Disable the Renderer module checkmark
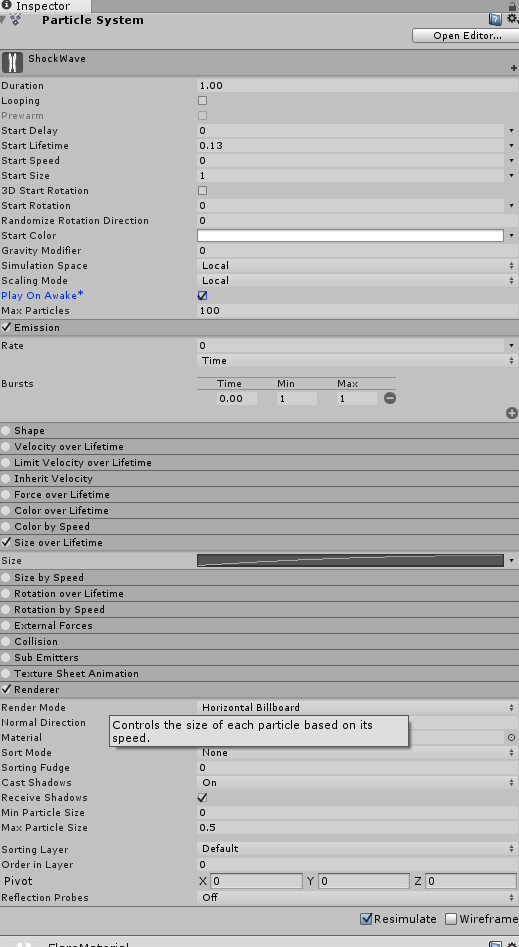 (x=6, y=689)
